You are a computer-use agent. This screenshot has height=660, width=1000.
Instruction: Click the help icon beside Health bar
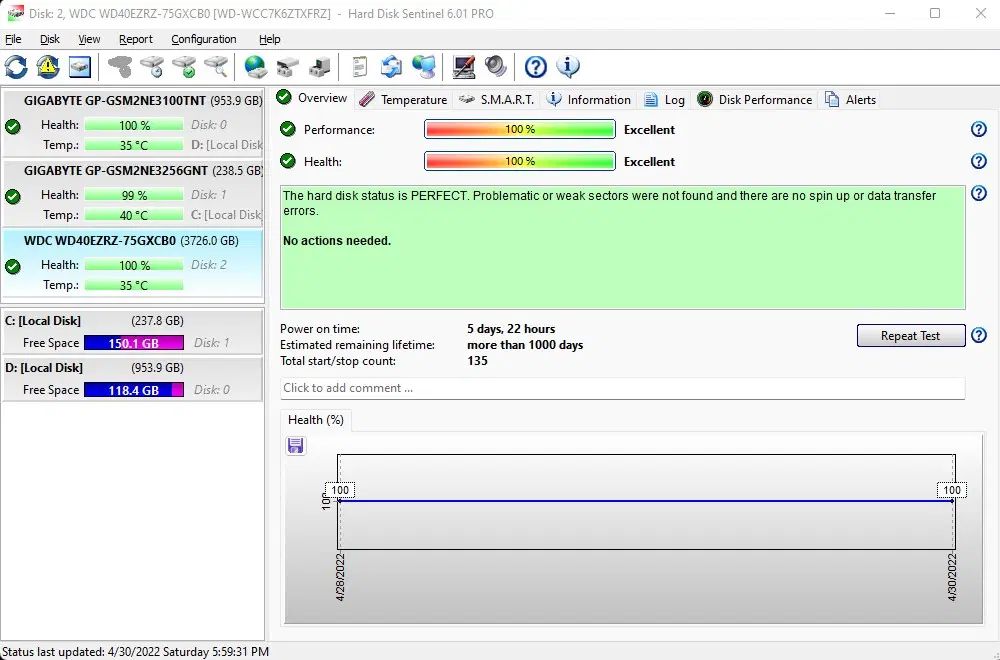[978, 161]
